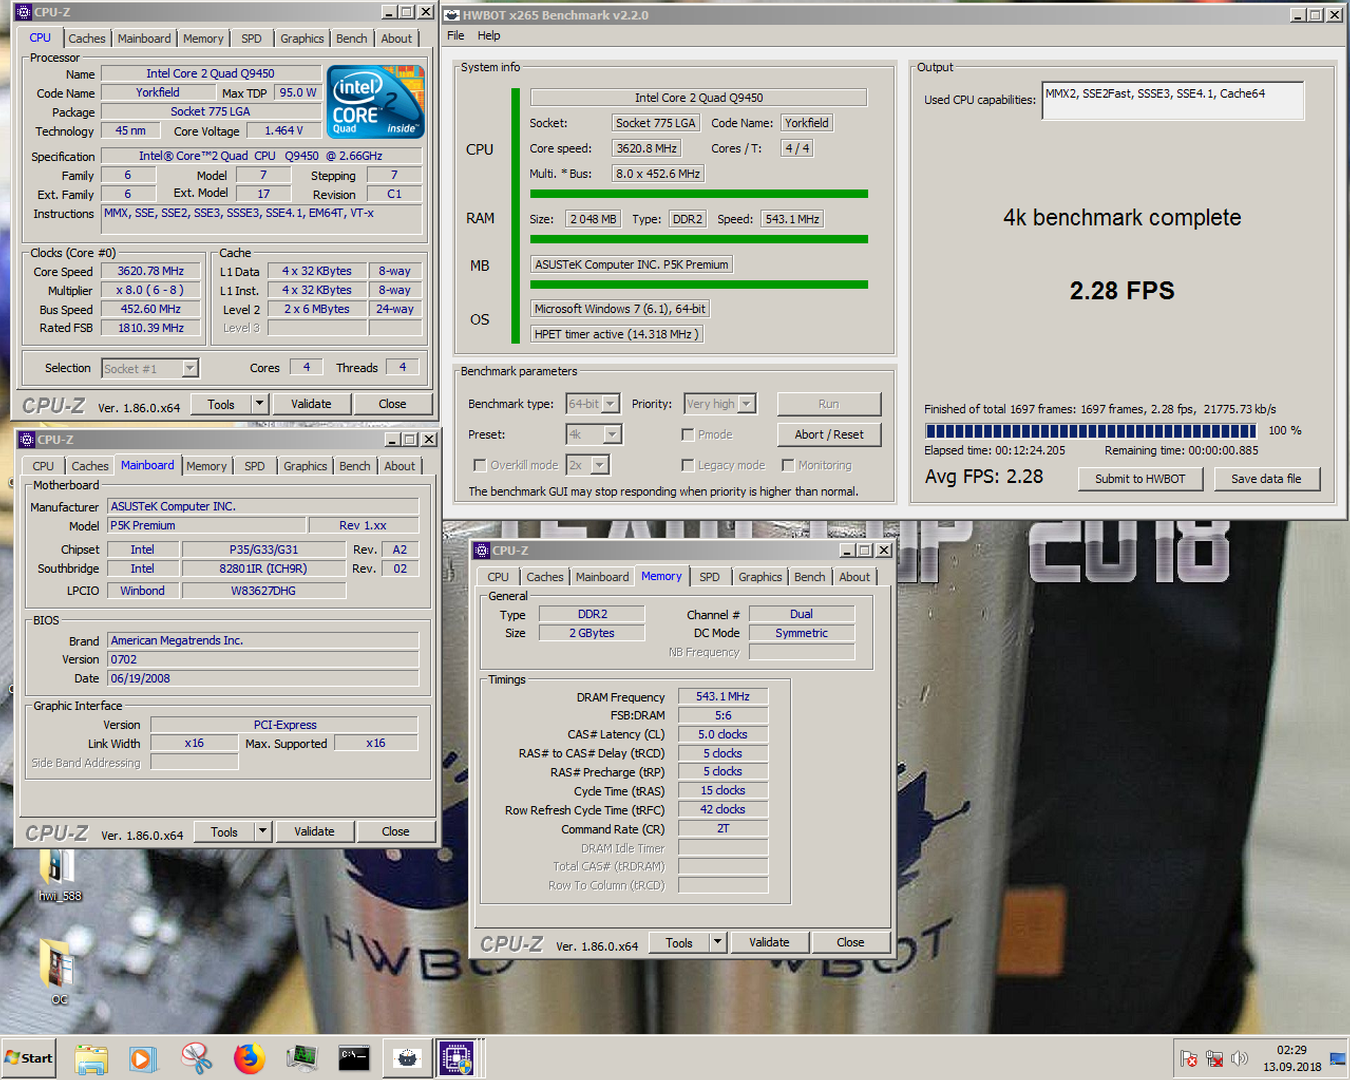
Task: Click the HPET timer active text
Action: (616, 334)
